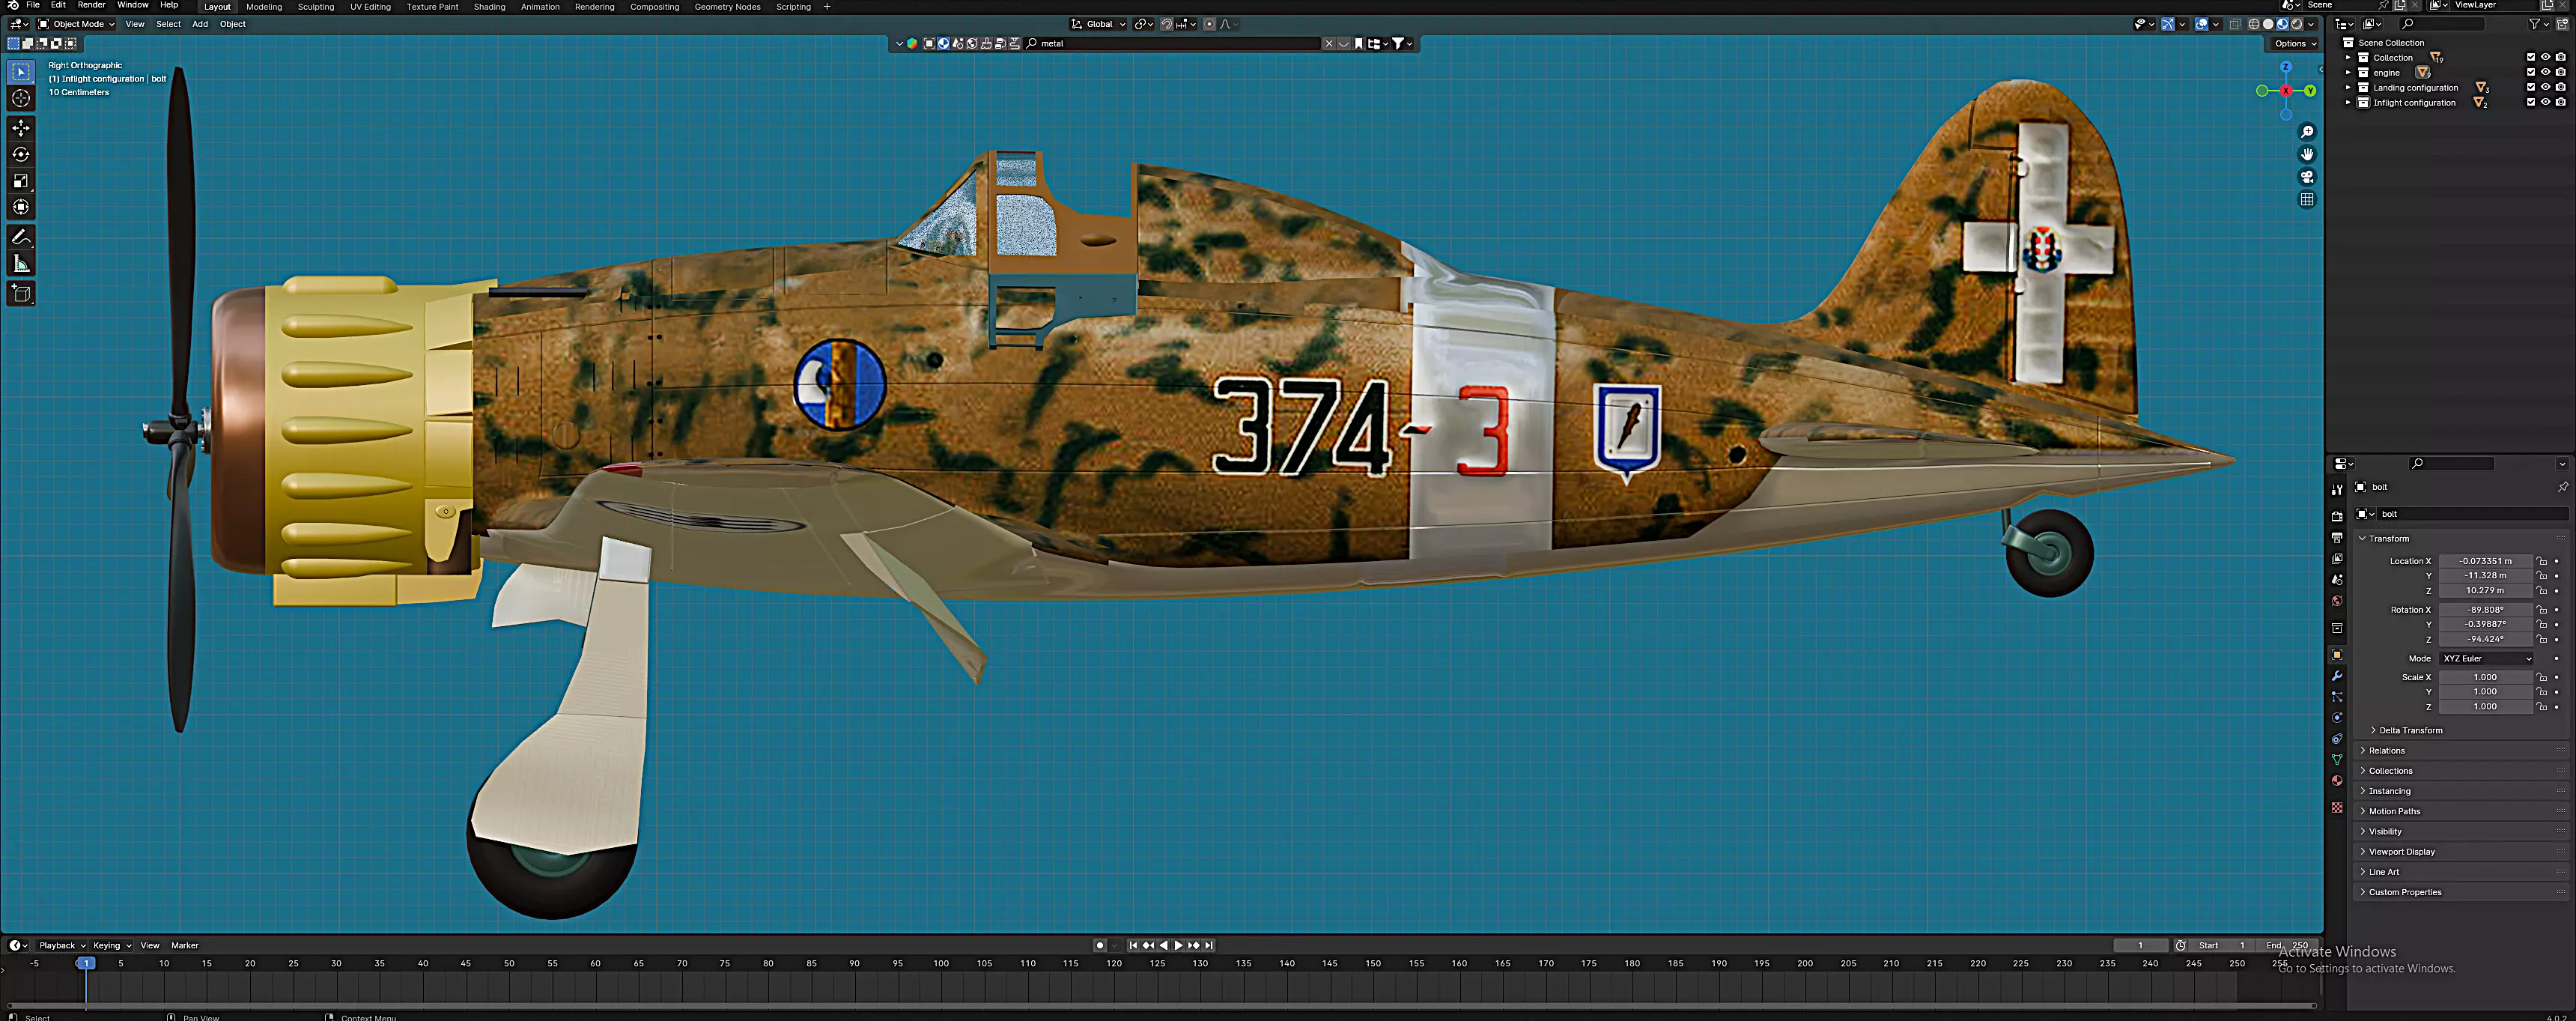Open the Object Data mesh tab
Viewport: 2576px width, 1021px height.
(x=2337, y=760)
